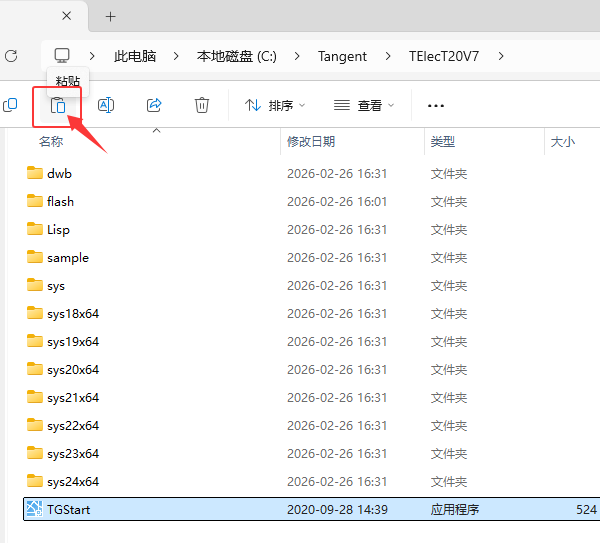The width and height of the screenshot is (600, 543).
Task: Select the Lisp folder
Action: [x=58, y=230]
